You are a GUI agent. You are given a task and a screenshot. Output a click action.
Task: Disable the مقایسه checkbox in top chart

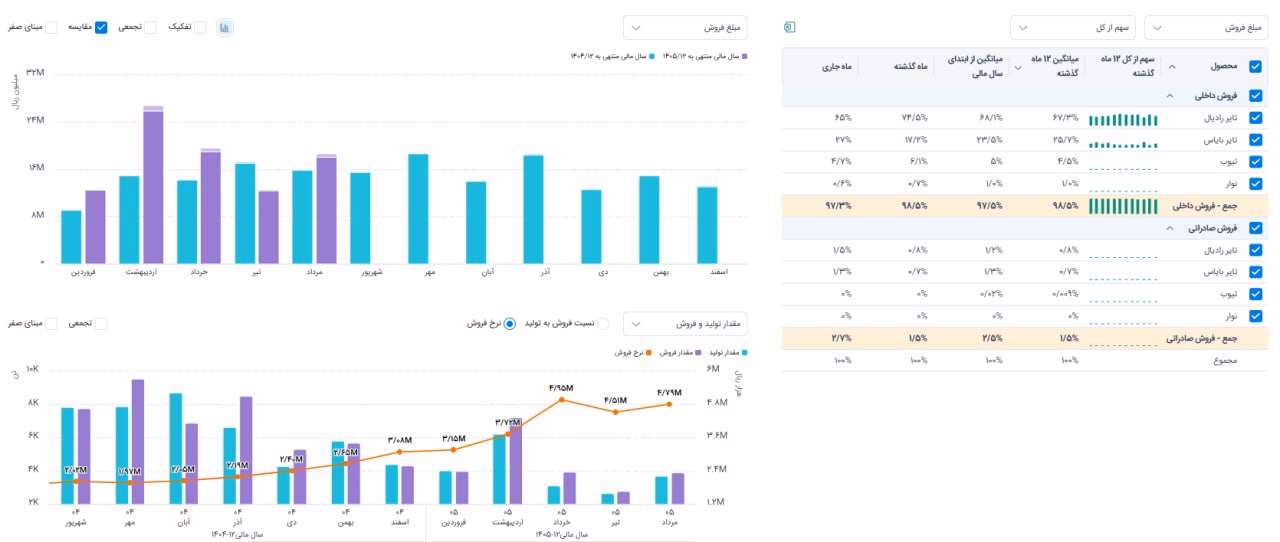click(101, 27)
